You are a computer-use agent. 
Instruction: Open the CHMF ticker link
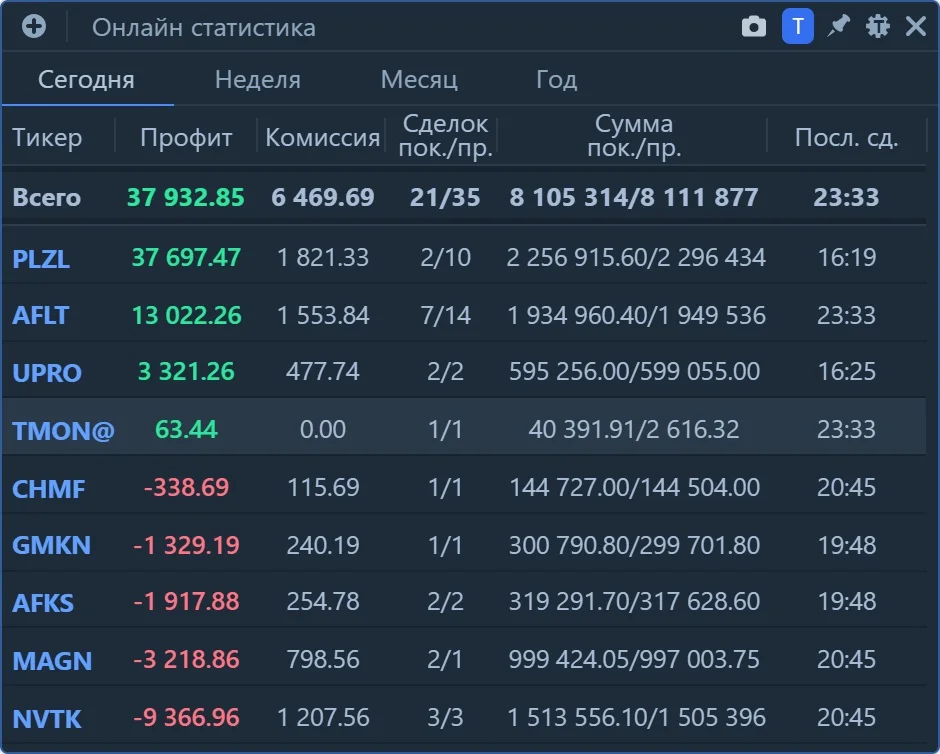click(x=49, y=489)
